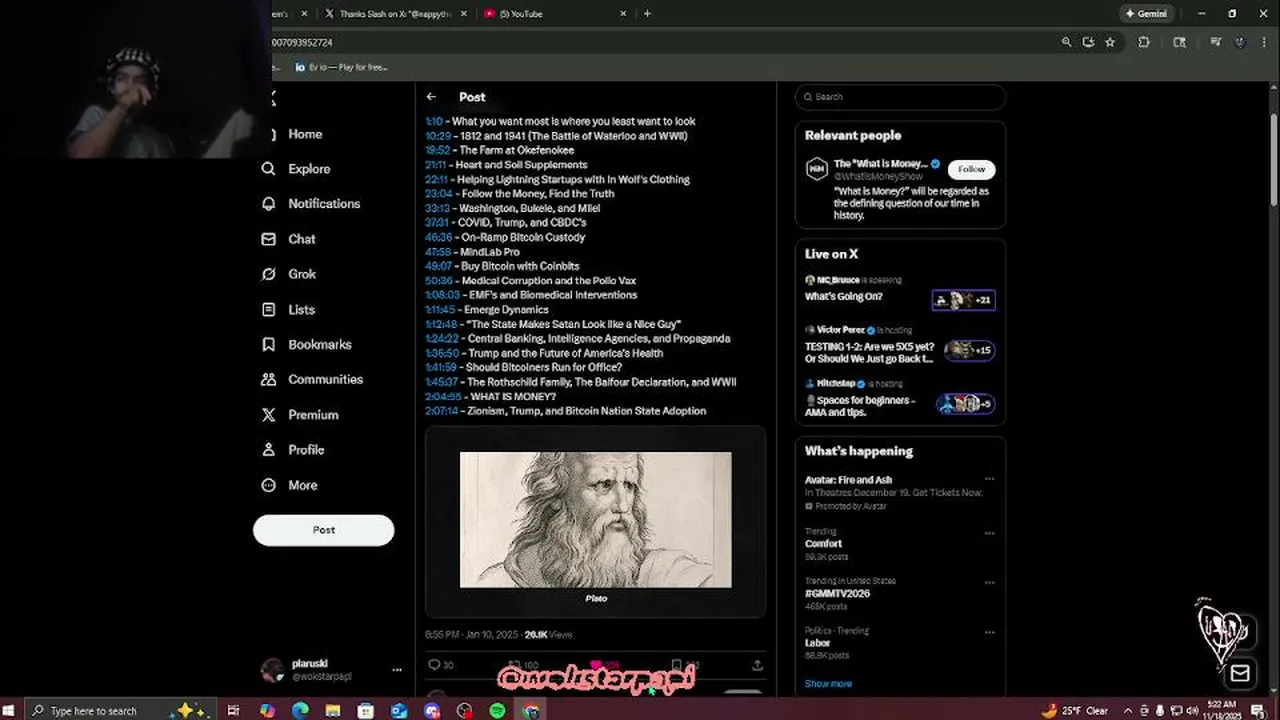Join MC_Bruce What's Going On space
Viewport: 1280px width, 720px height.
(900, 290)
